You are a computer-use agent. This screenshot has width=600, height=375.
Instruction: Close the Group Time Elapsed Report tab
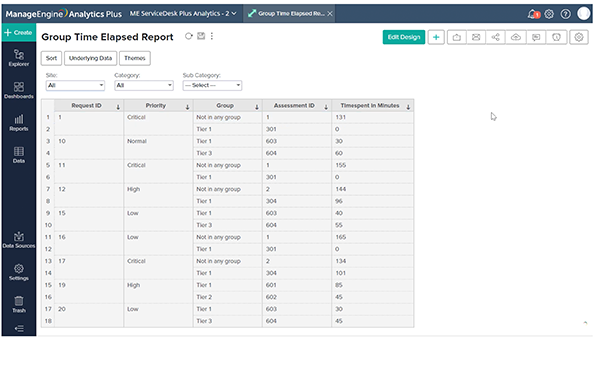pyautogui.click(x=330, y=13)
